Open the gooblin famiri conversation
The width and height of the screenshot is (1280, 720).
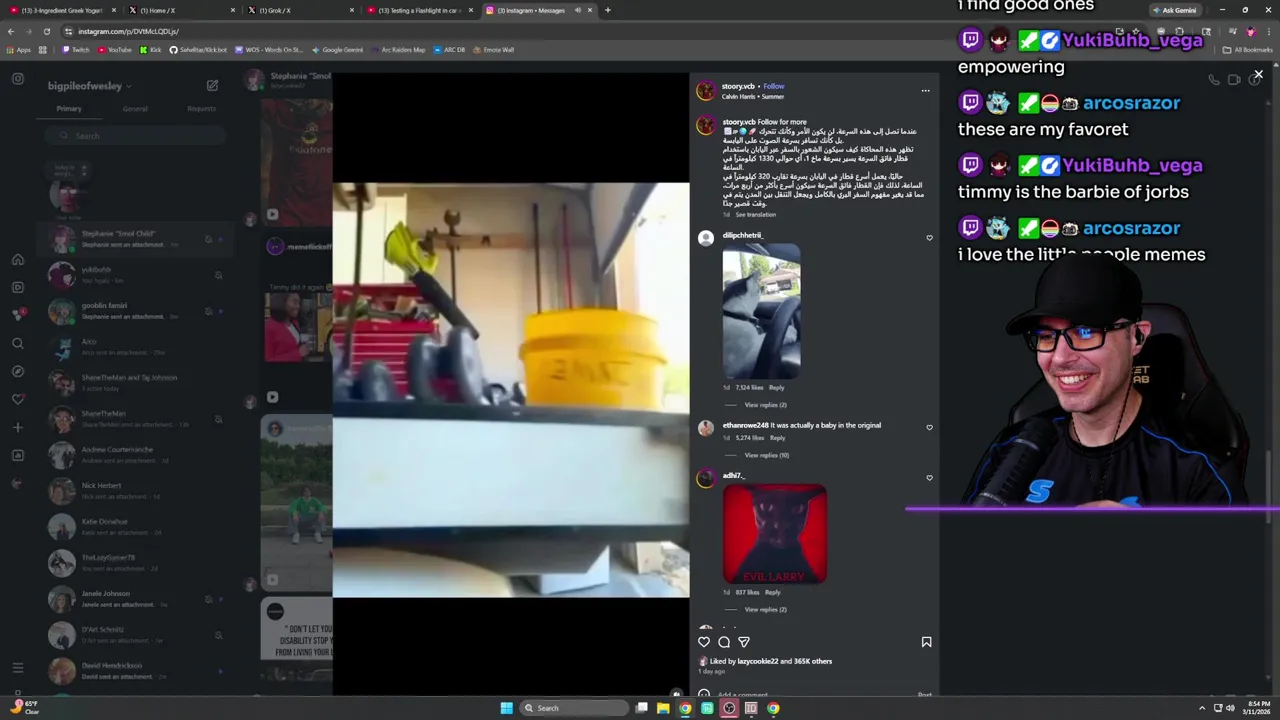[135, 311]
